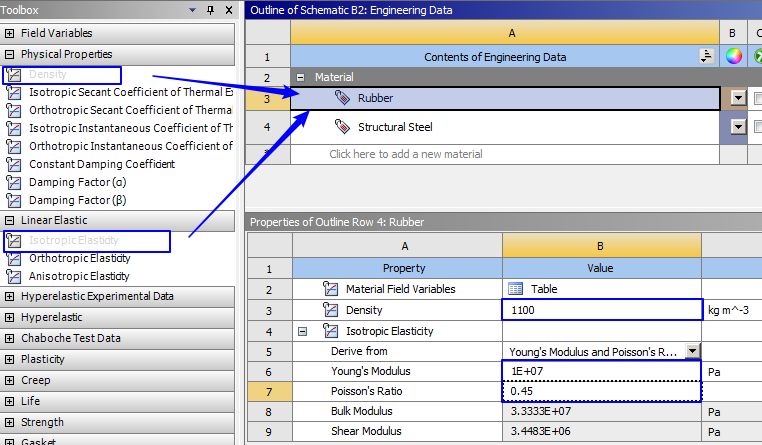
Task: Expand Hyperelastic Experimental Data group
Action: coord(9,296)
